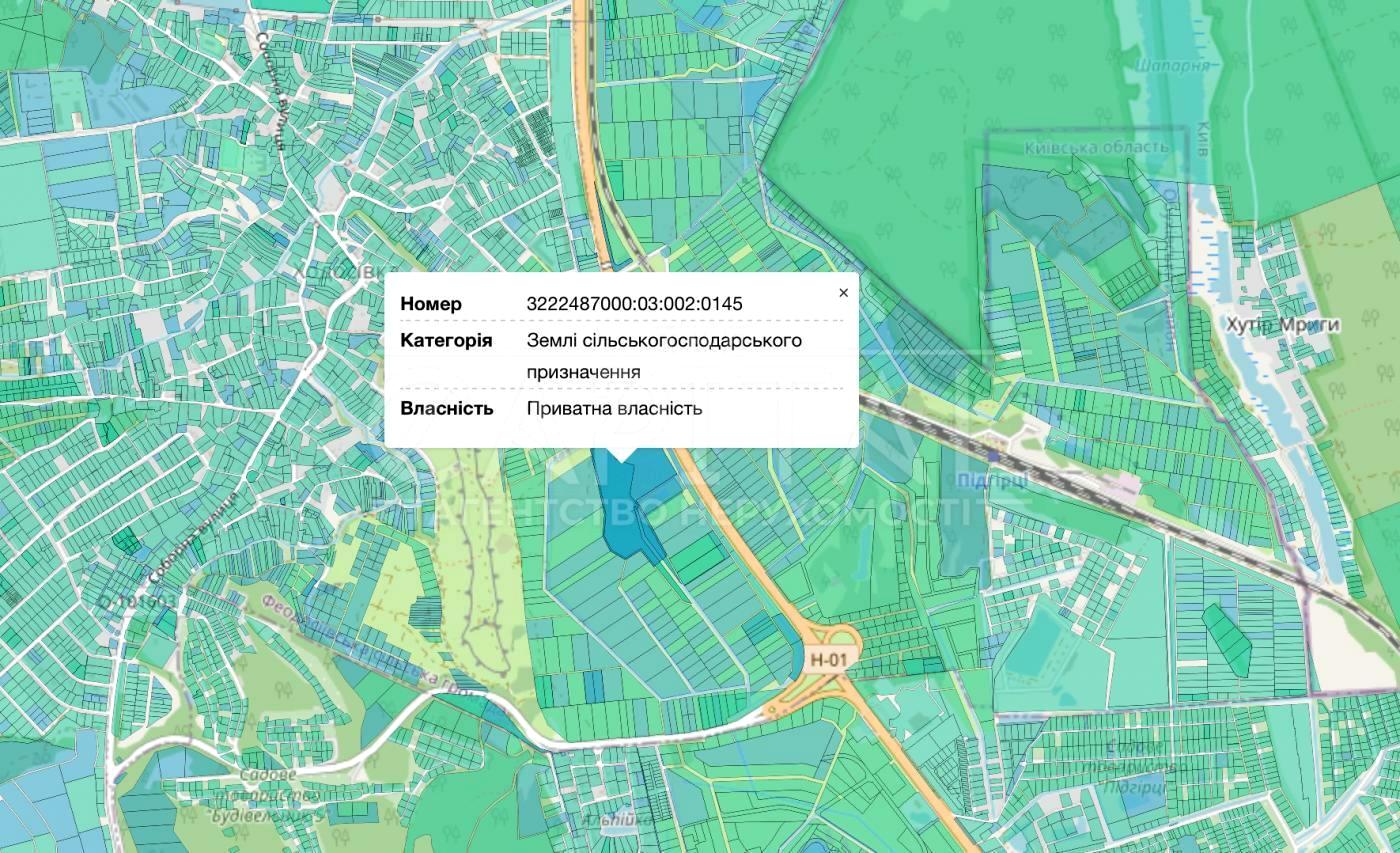
Task: Click the Номер field label in popup
Action: (431, 304)
